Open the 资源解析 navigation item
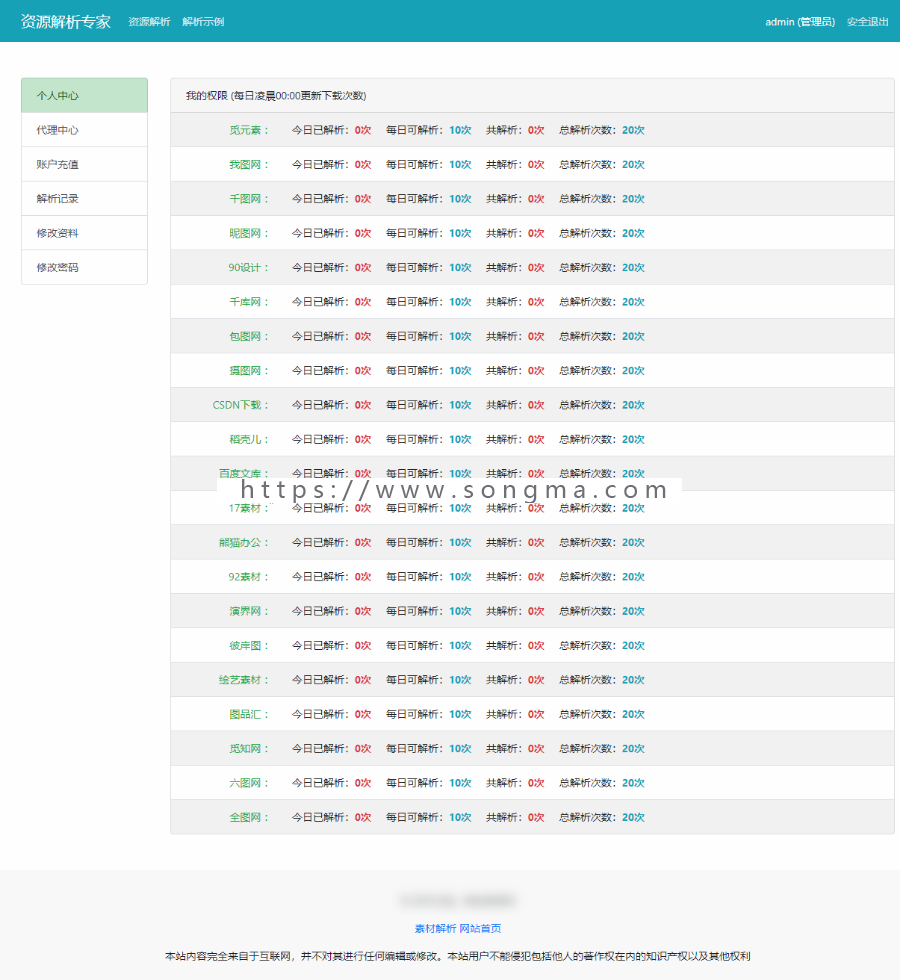This screenshot has height=980, width=900. click(149, 22)
